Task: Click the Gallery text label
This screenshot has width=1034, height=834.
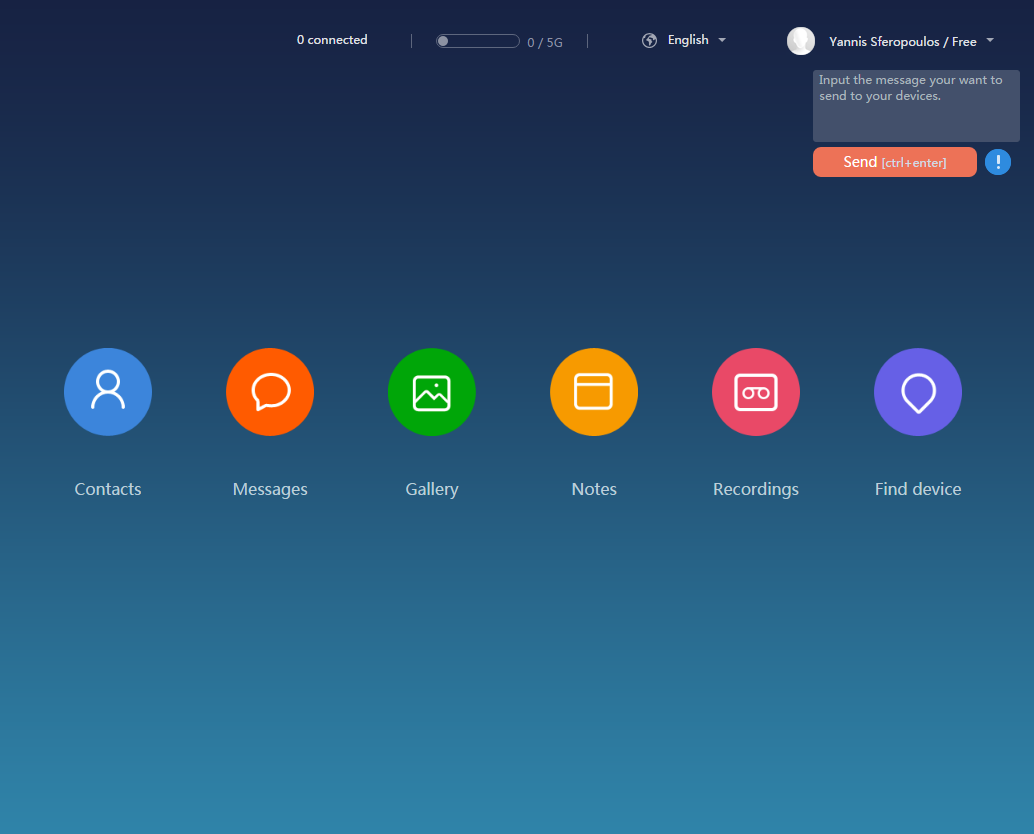Action: (x=432, y=489)
